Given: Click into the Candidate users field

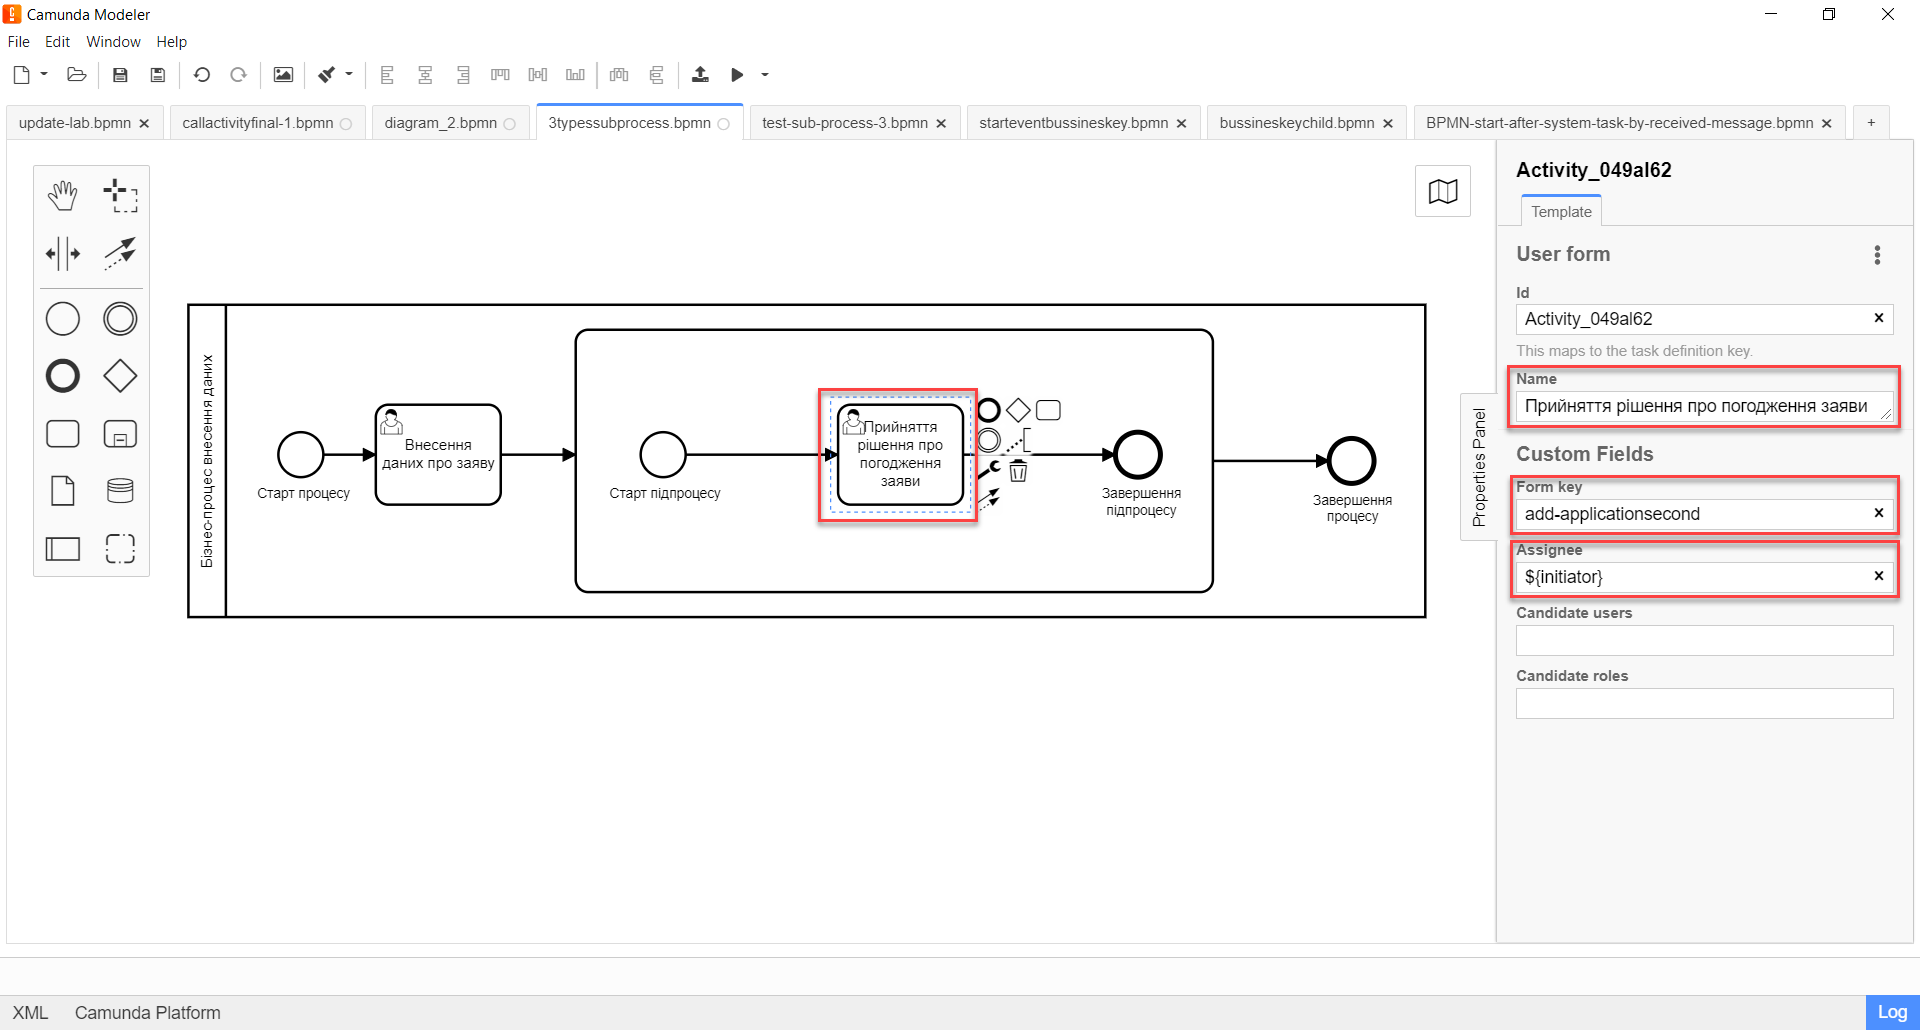Looking at the screenshot, I should pos(1704,640).
